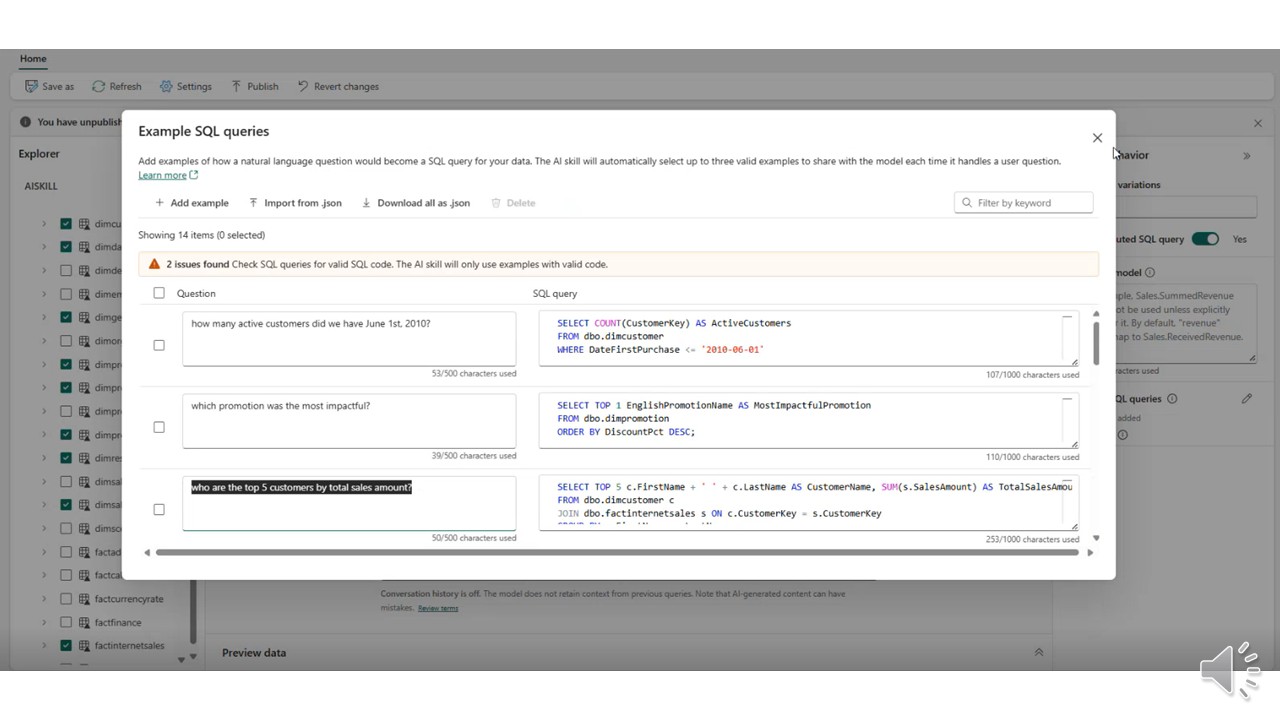Viewport: 1280px width, 720px height.
Task: Expand the dimde tree node
Action: click(x=44, y=271)
